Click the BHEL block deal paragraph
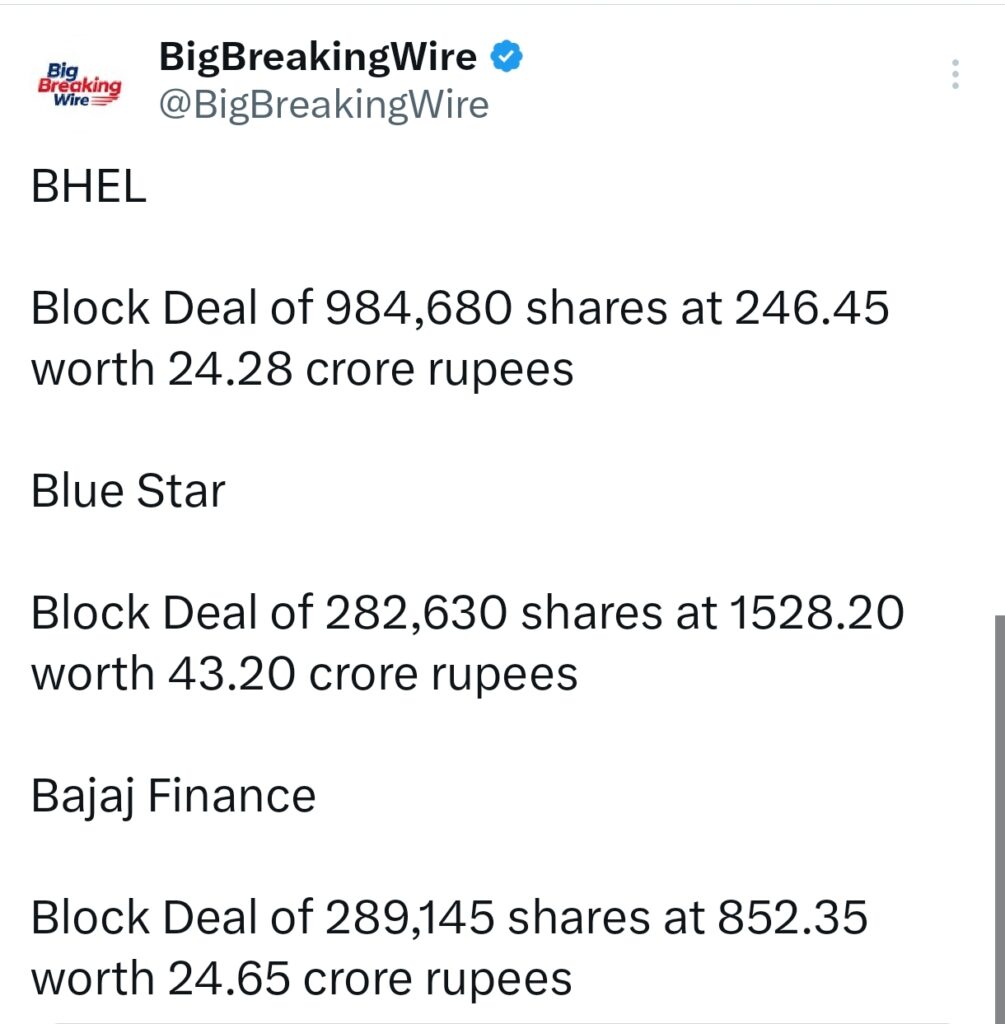The width and height of the screenshot is (1005, 1024). [460, 338]
